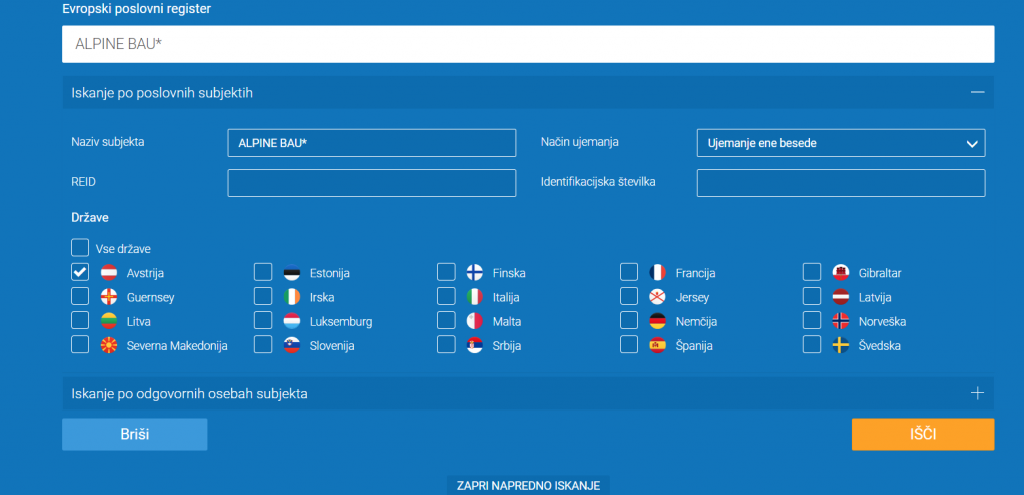
Task: Click the Slovenia flag icon
Action: 292,345
